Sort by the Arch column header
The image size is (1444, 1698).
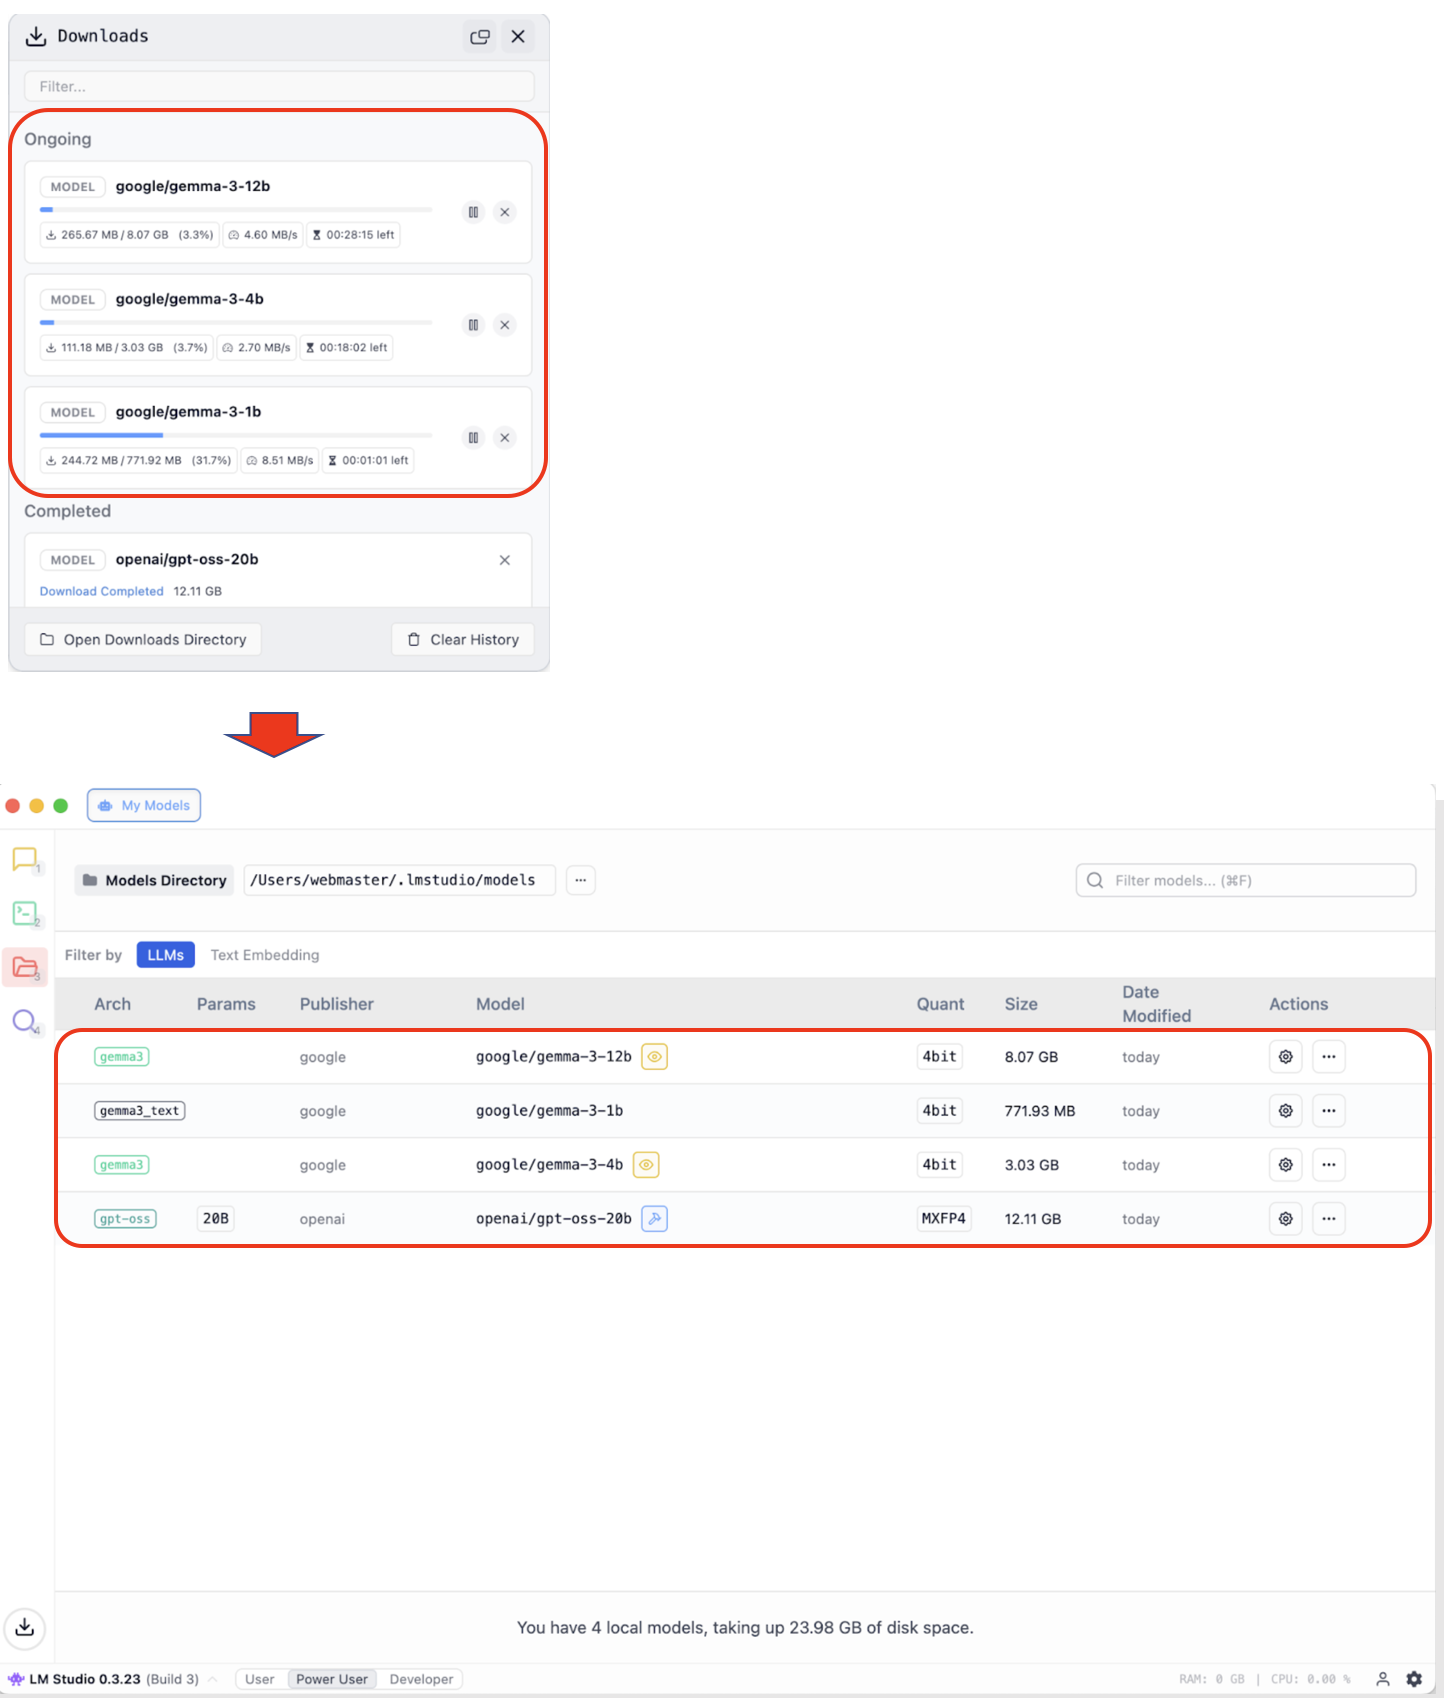[x=113, y=1004]
